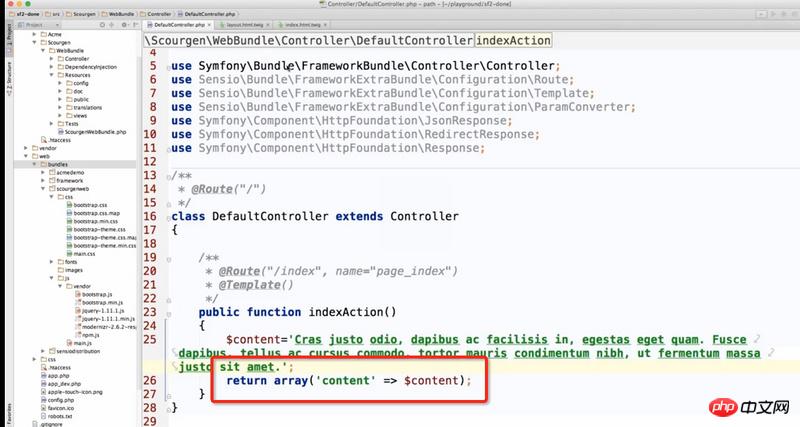Open run configuration dropdown in toolbar

point(762,14)
